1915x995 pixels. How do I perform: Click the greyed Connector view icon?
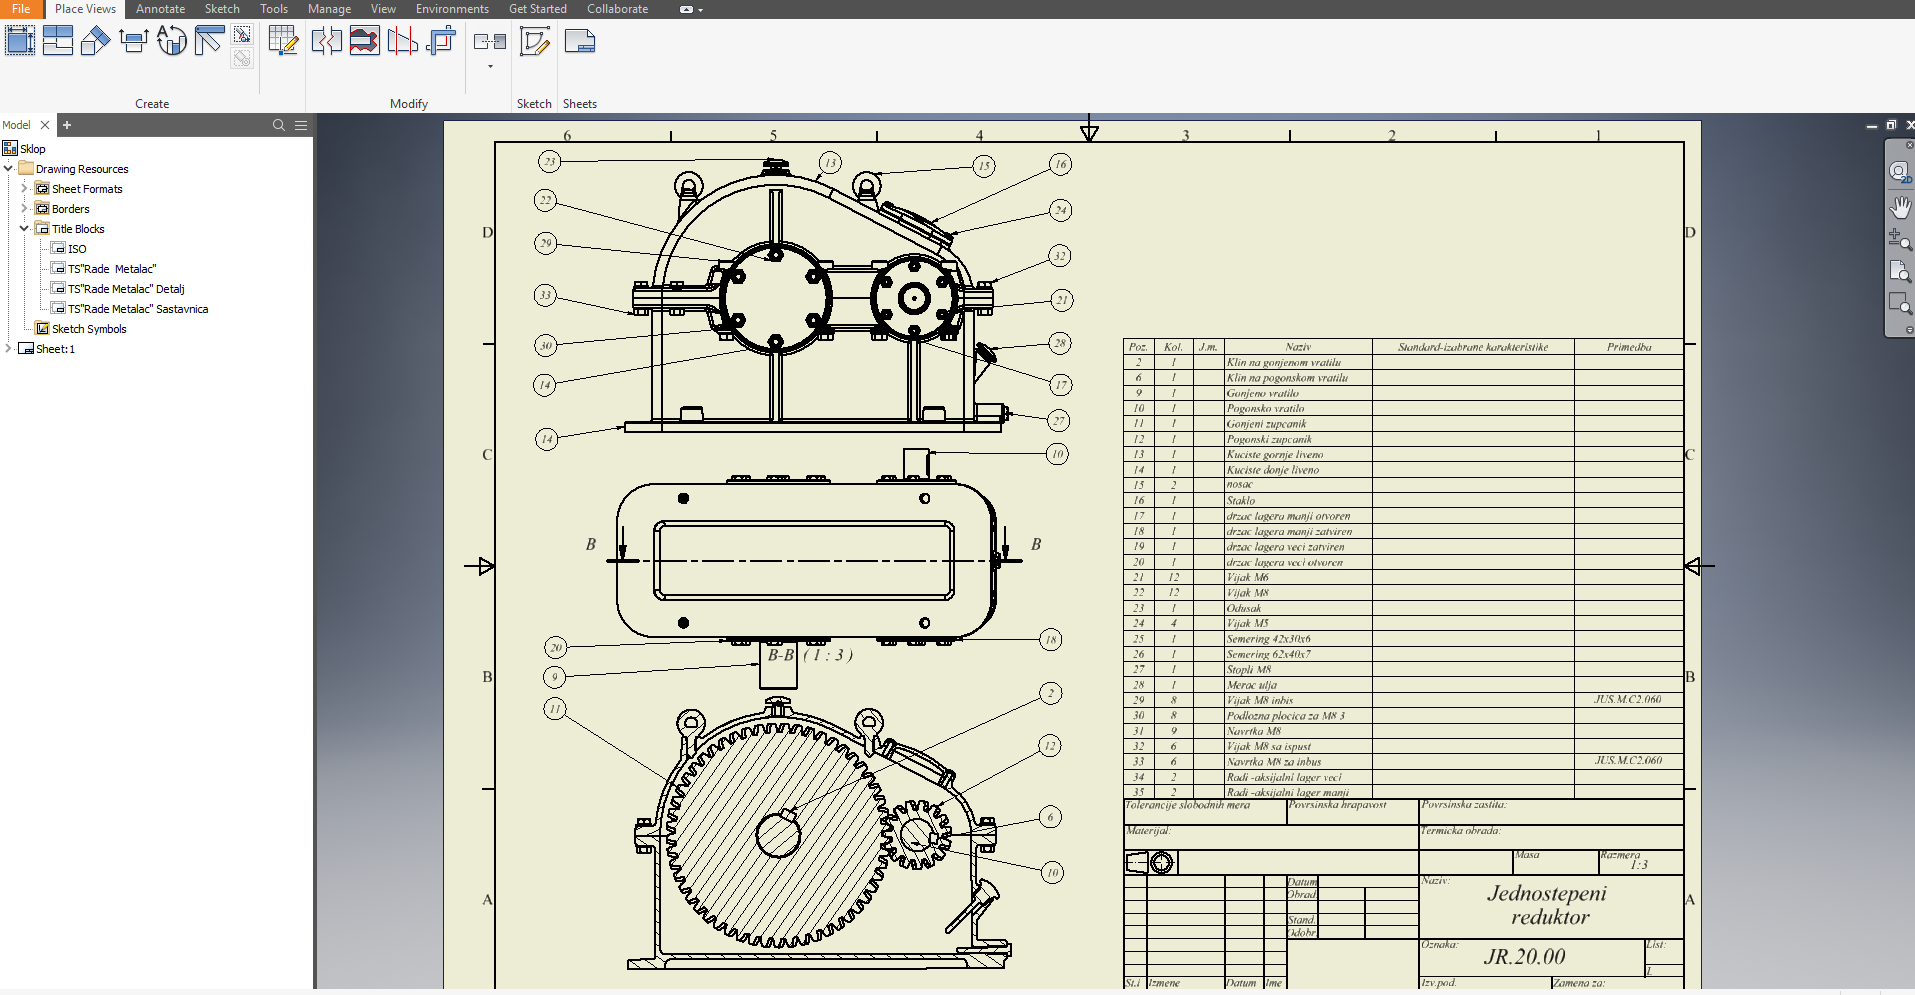click(242, 59)
